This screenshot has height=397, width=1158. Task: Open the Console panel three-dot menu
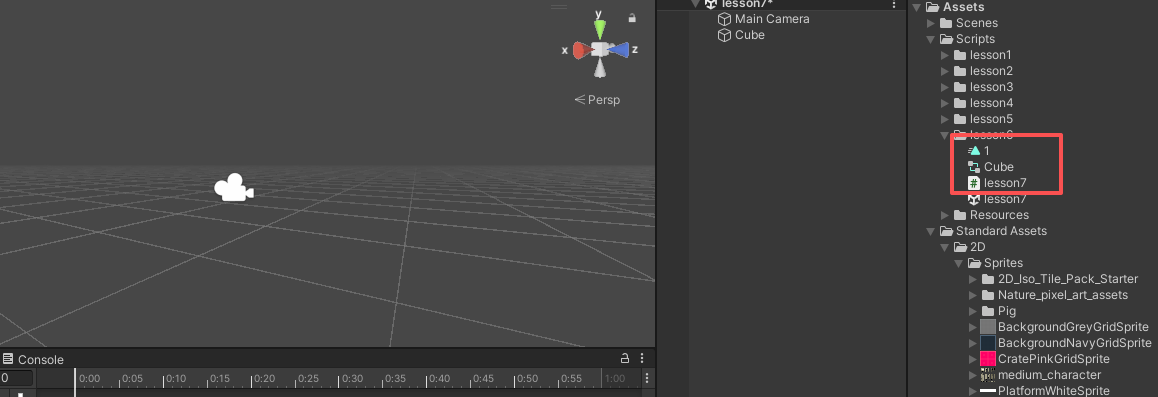[642, 359]
